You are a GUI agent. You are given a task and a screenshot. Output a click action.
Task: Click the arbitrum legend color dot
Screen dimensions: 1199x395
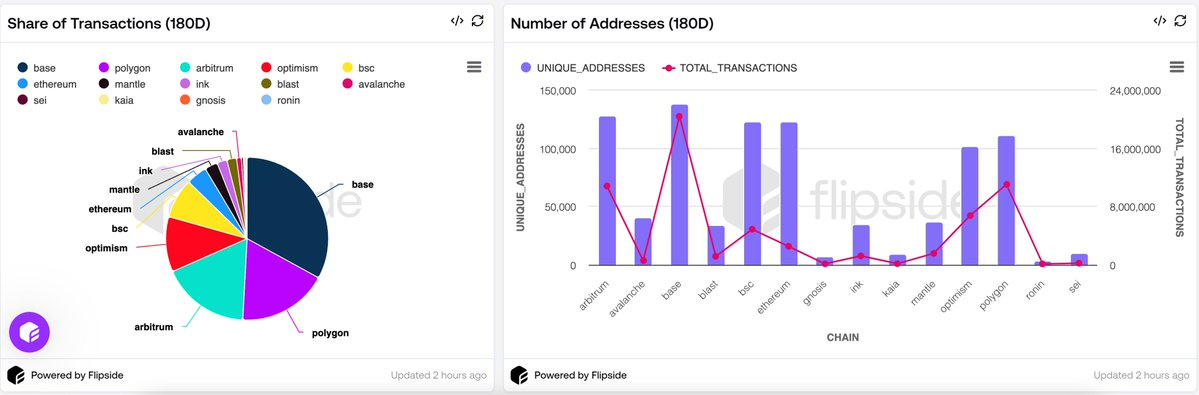tap(185, 68)
